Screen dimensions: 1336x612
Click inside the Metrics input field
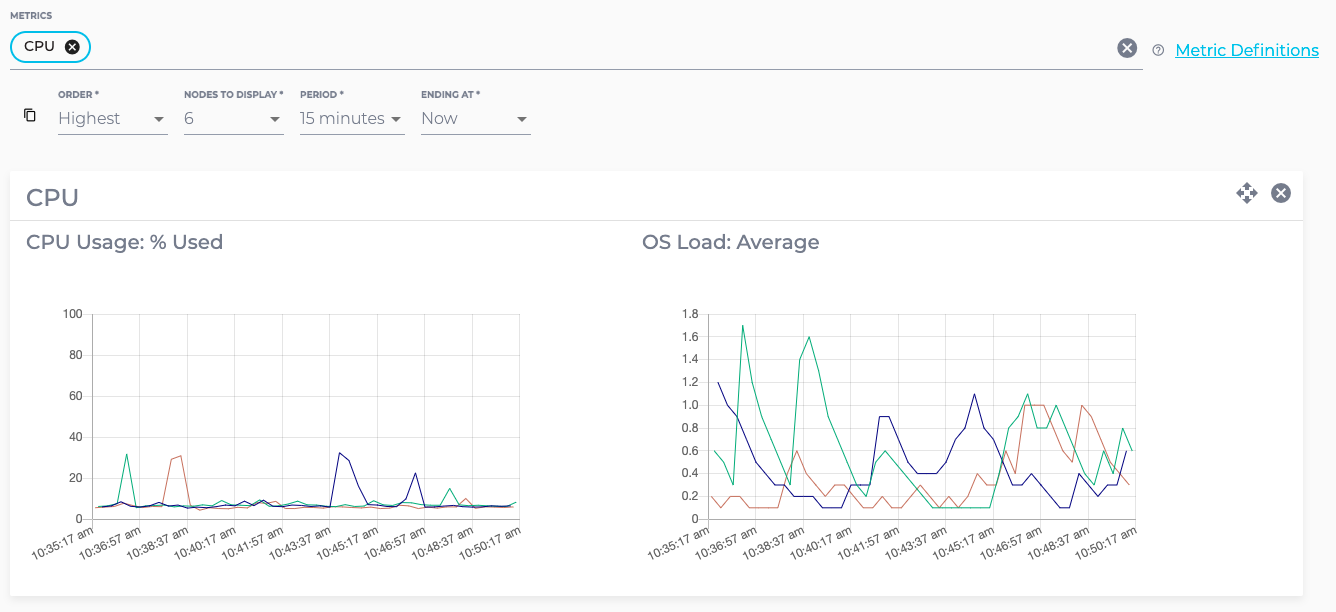[500, 46]
